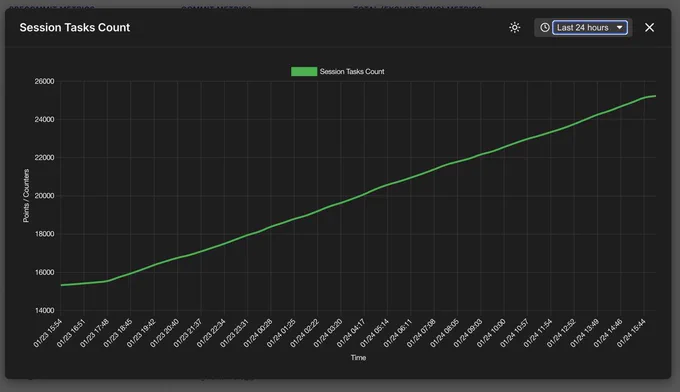This screenshot has width=680, height=392.
Task: Open the Last 24 hours time range dropdown
Action: click(x=590, y=27)
